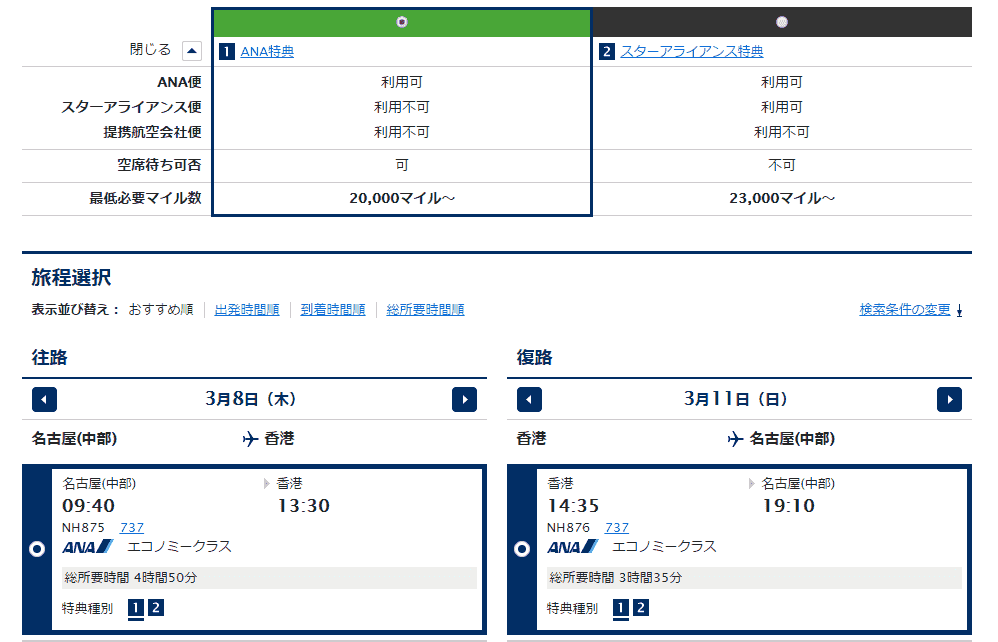
Task: Click おすすめ順 sort option text
Action: [161, 310]
